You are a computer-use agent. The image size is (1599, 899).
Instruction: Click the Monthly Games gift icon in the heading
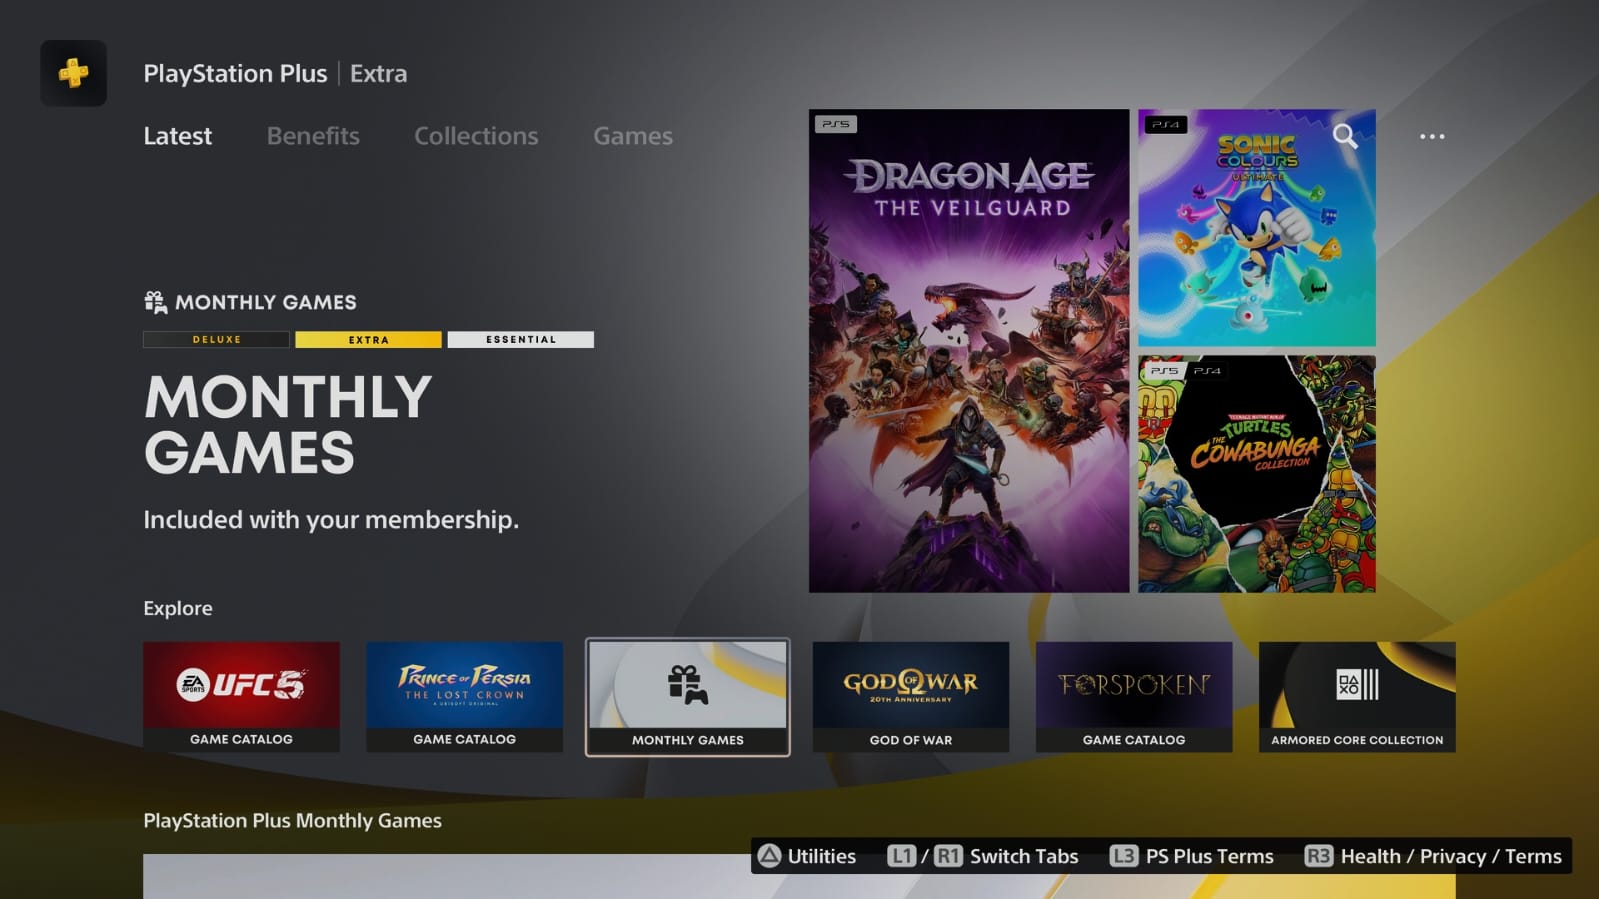click(x=155, y=302)
